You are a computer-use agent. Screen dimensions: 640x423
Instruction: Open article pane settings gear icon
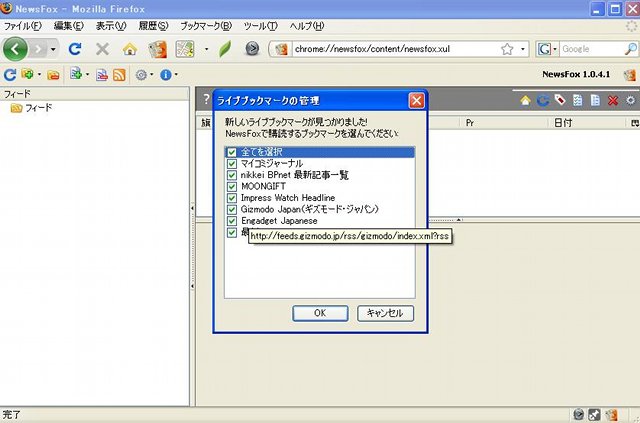(x=631, y=100)
